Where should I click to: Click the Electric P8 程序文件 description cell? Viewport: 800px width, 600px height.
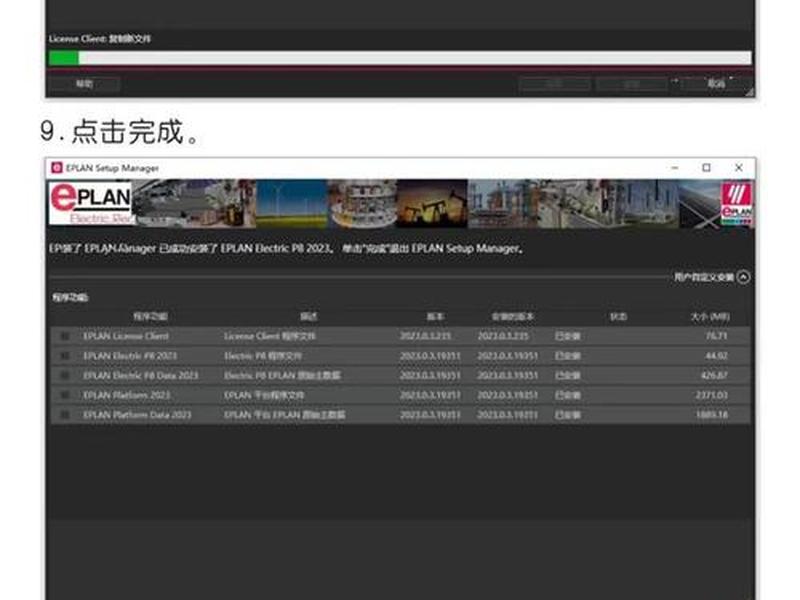pos(263,356)
